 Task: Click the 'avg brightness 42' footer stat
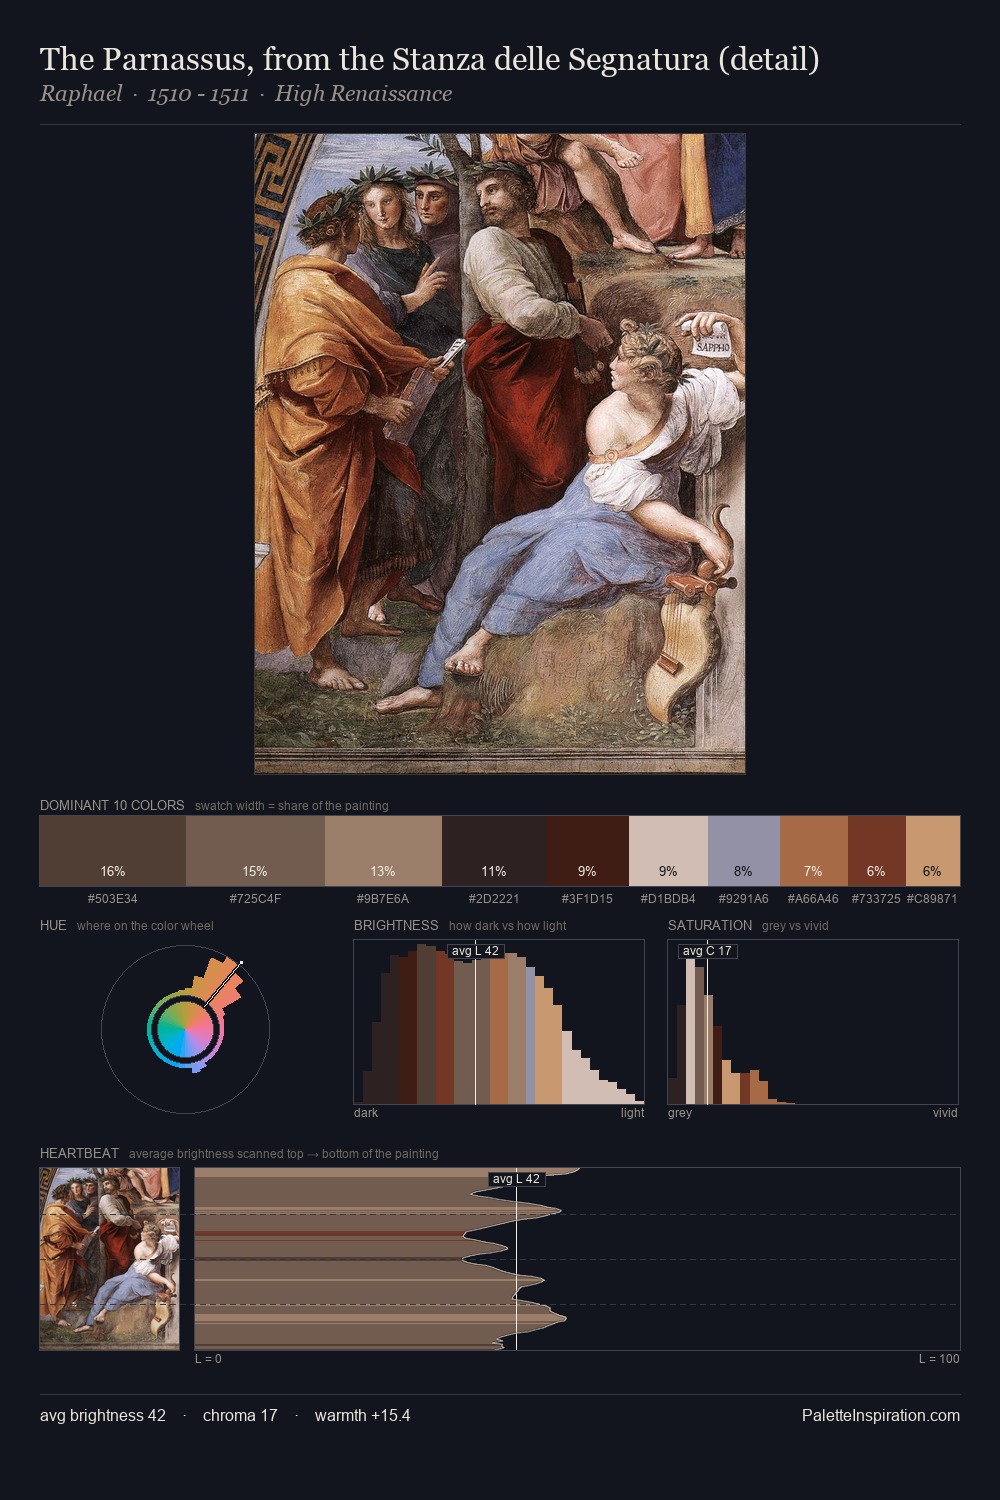pyautogui.click(x=103, y=1416)
